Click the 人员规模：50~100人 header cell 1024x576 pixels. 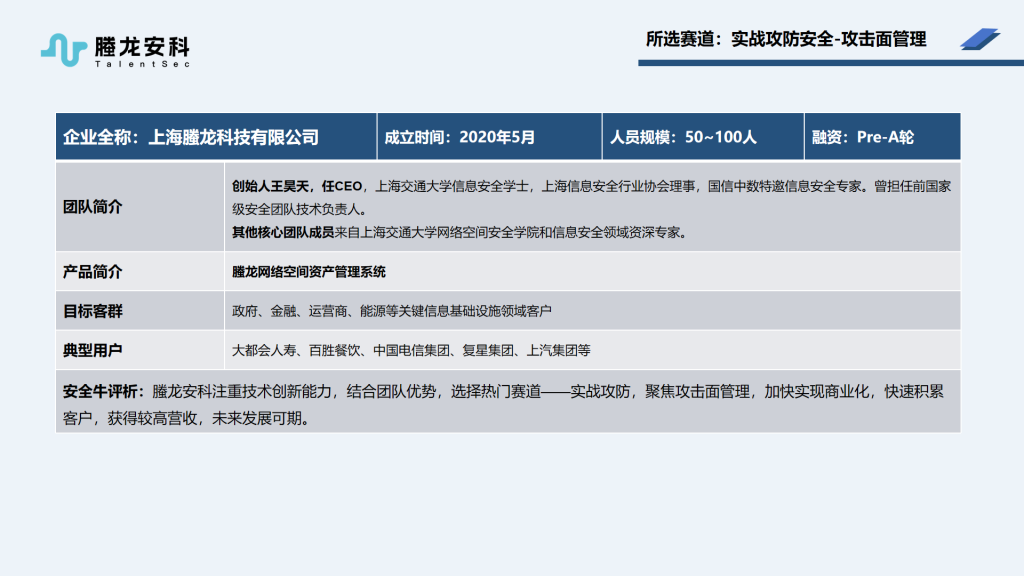(x=703, y=136)
